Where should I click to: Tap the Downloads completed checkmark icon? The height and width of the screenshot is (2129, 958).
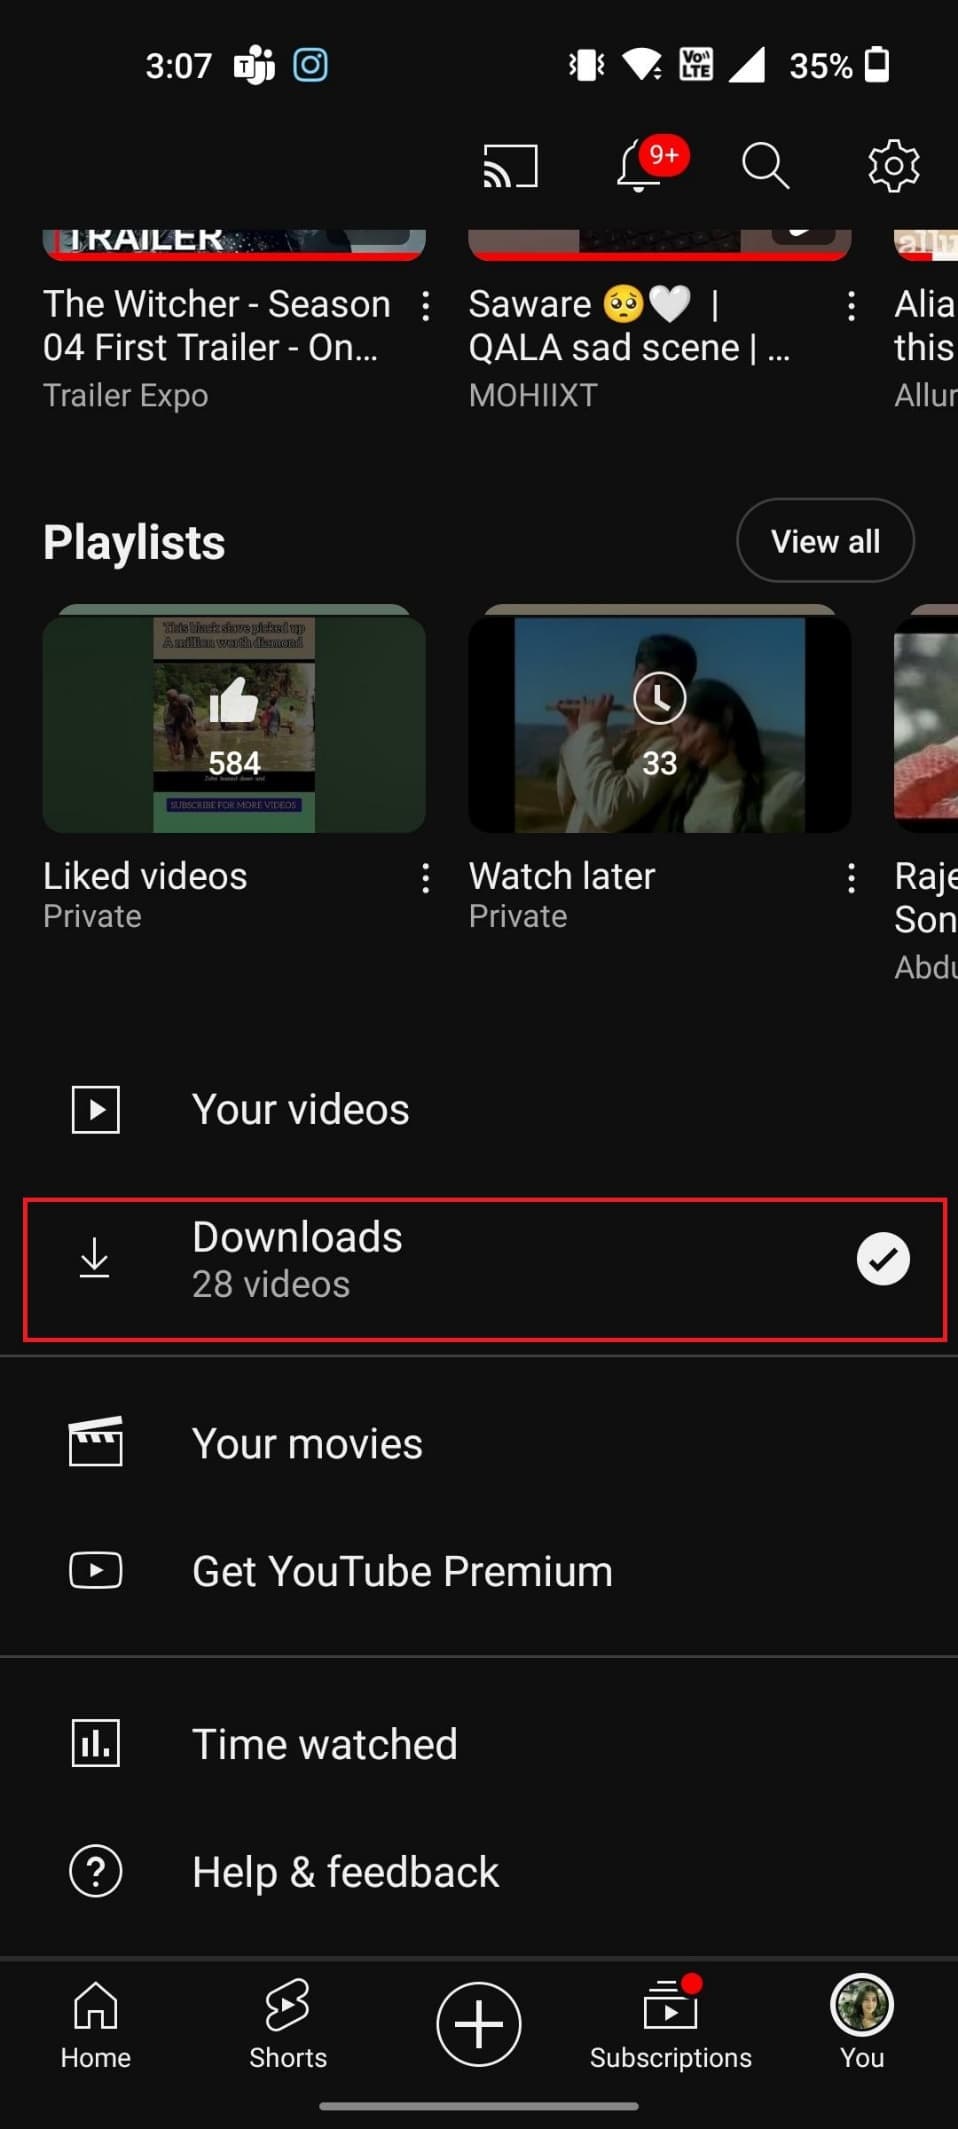click(x=883, y=1259)
